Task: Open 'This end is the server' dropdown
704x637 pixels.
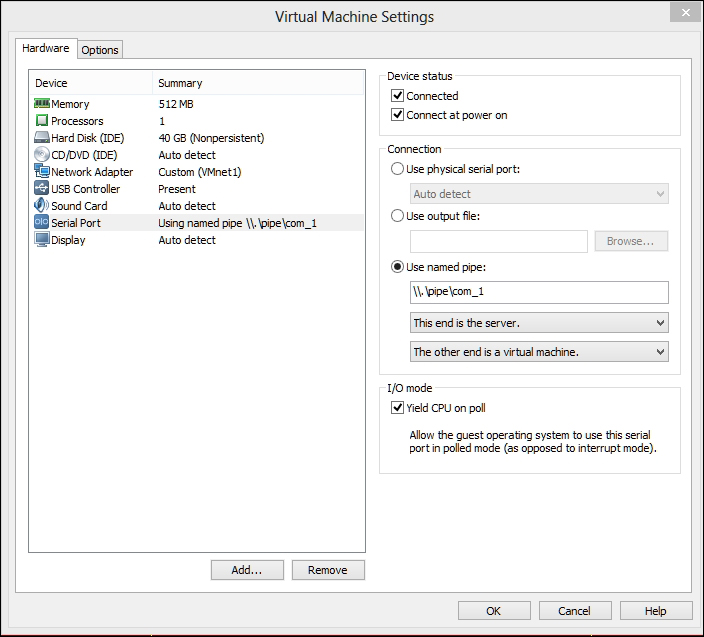Action: pyautogui.click(x=539, y=323)
